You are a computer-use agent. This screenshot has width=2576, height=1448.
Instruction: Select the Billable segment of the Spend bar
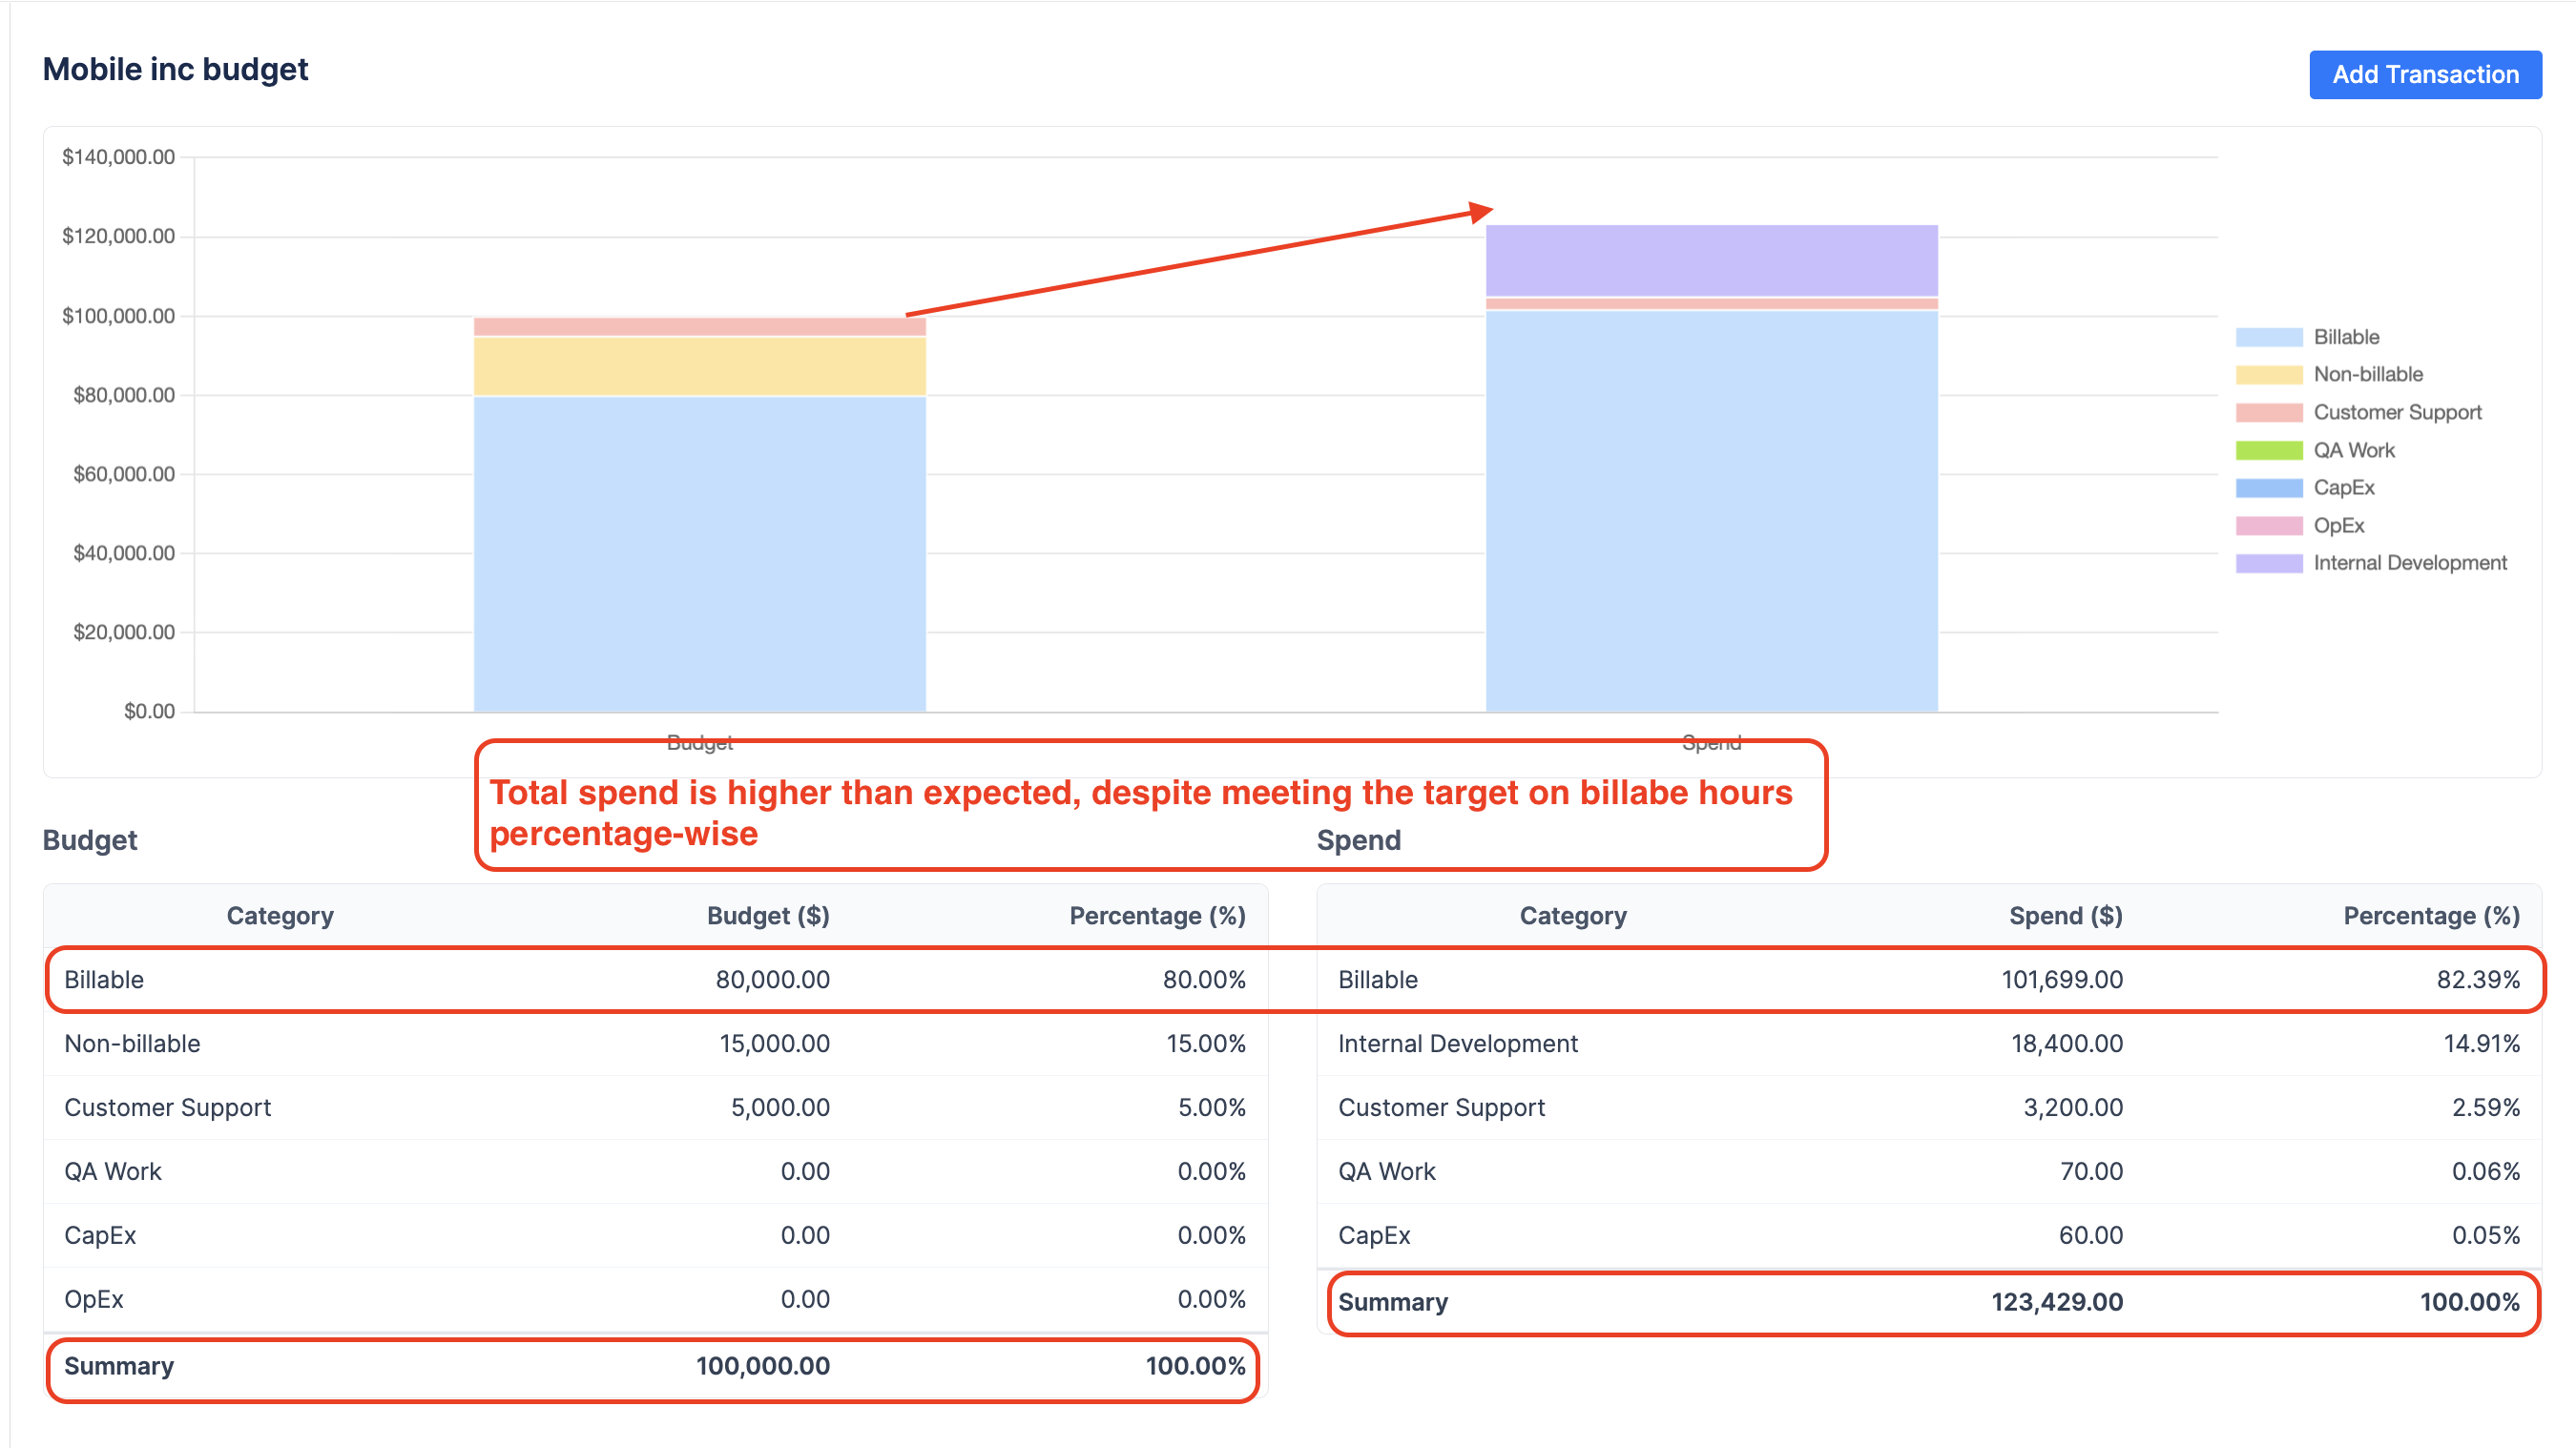[1711, 511]
